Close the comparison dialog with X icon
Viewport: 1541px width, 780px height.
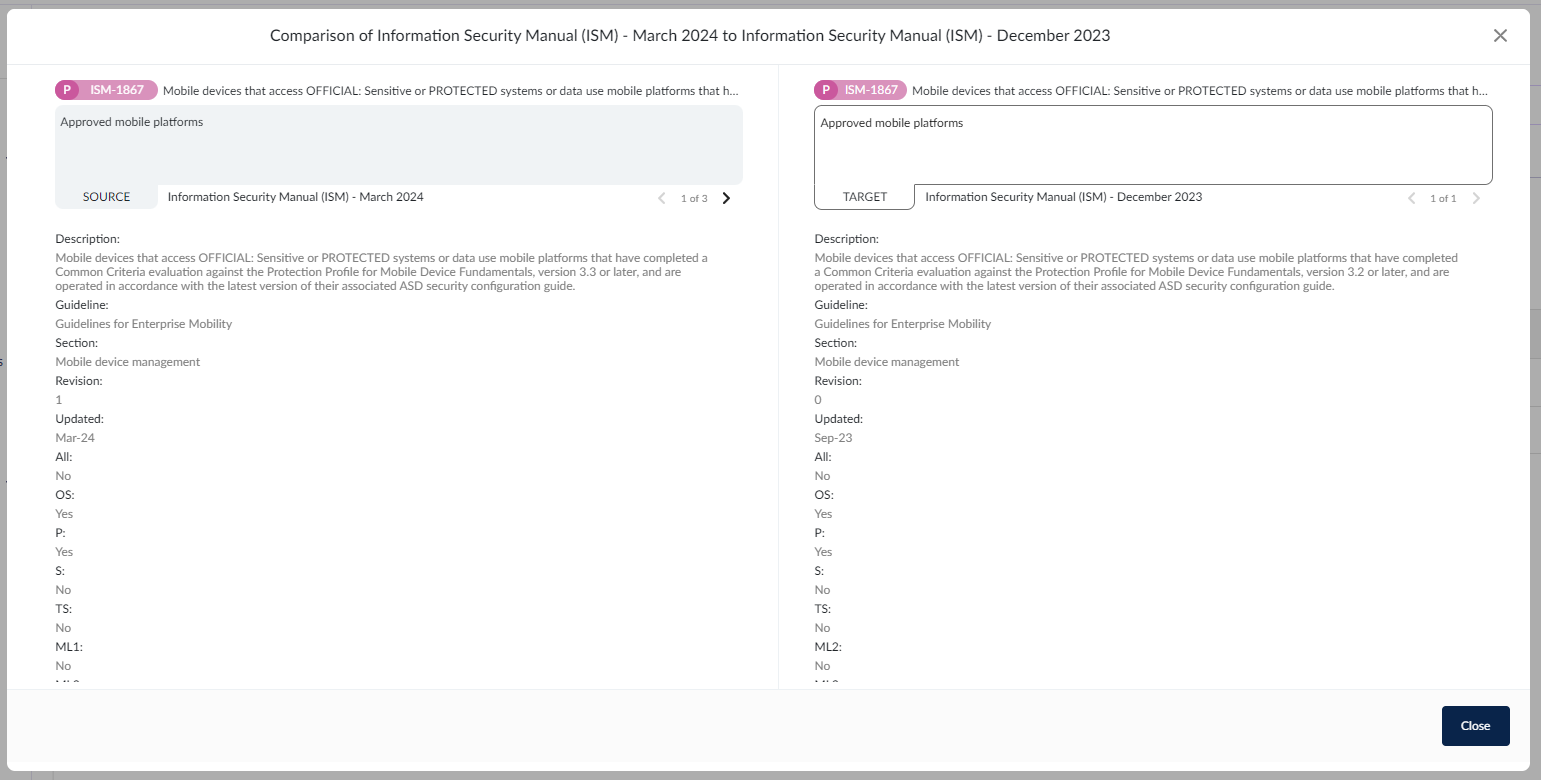[1500, 35]
